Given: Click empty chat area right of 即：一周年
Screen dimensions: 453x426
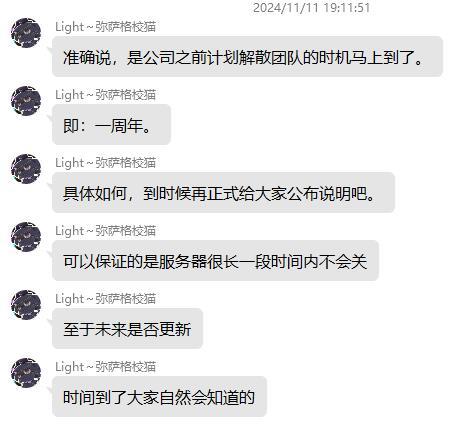Looking at the screenshot, I should tap(310, 125).
